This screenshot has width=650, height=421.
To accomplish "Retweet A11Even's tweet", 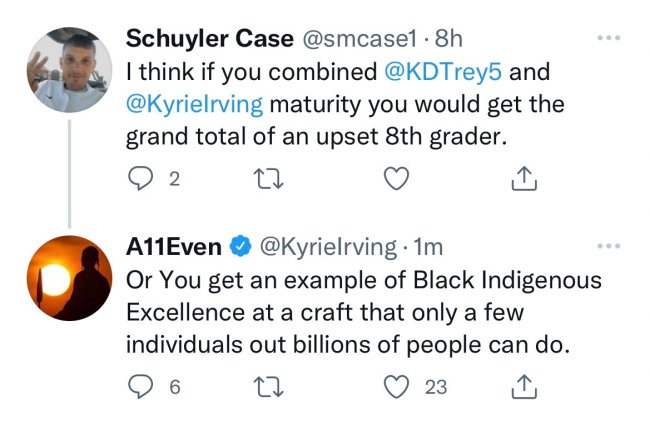I will [268, 386].
